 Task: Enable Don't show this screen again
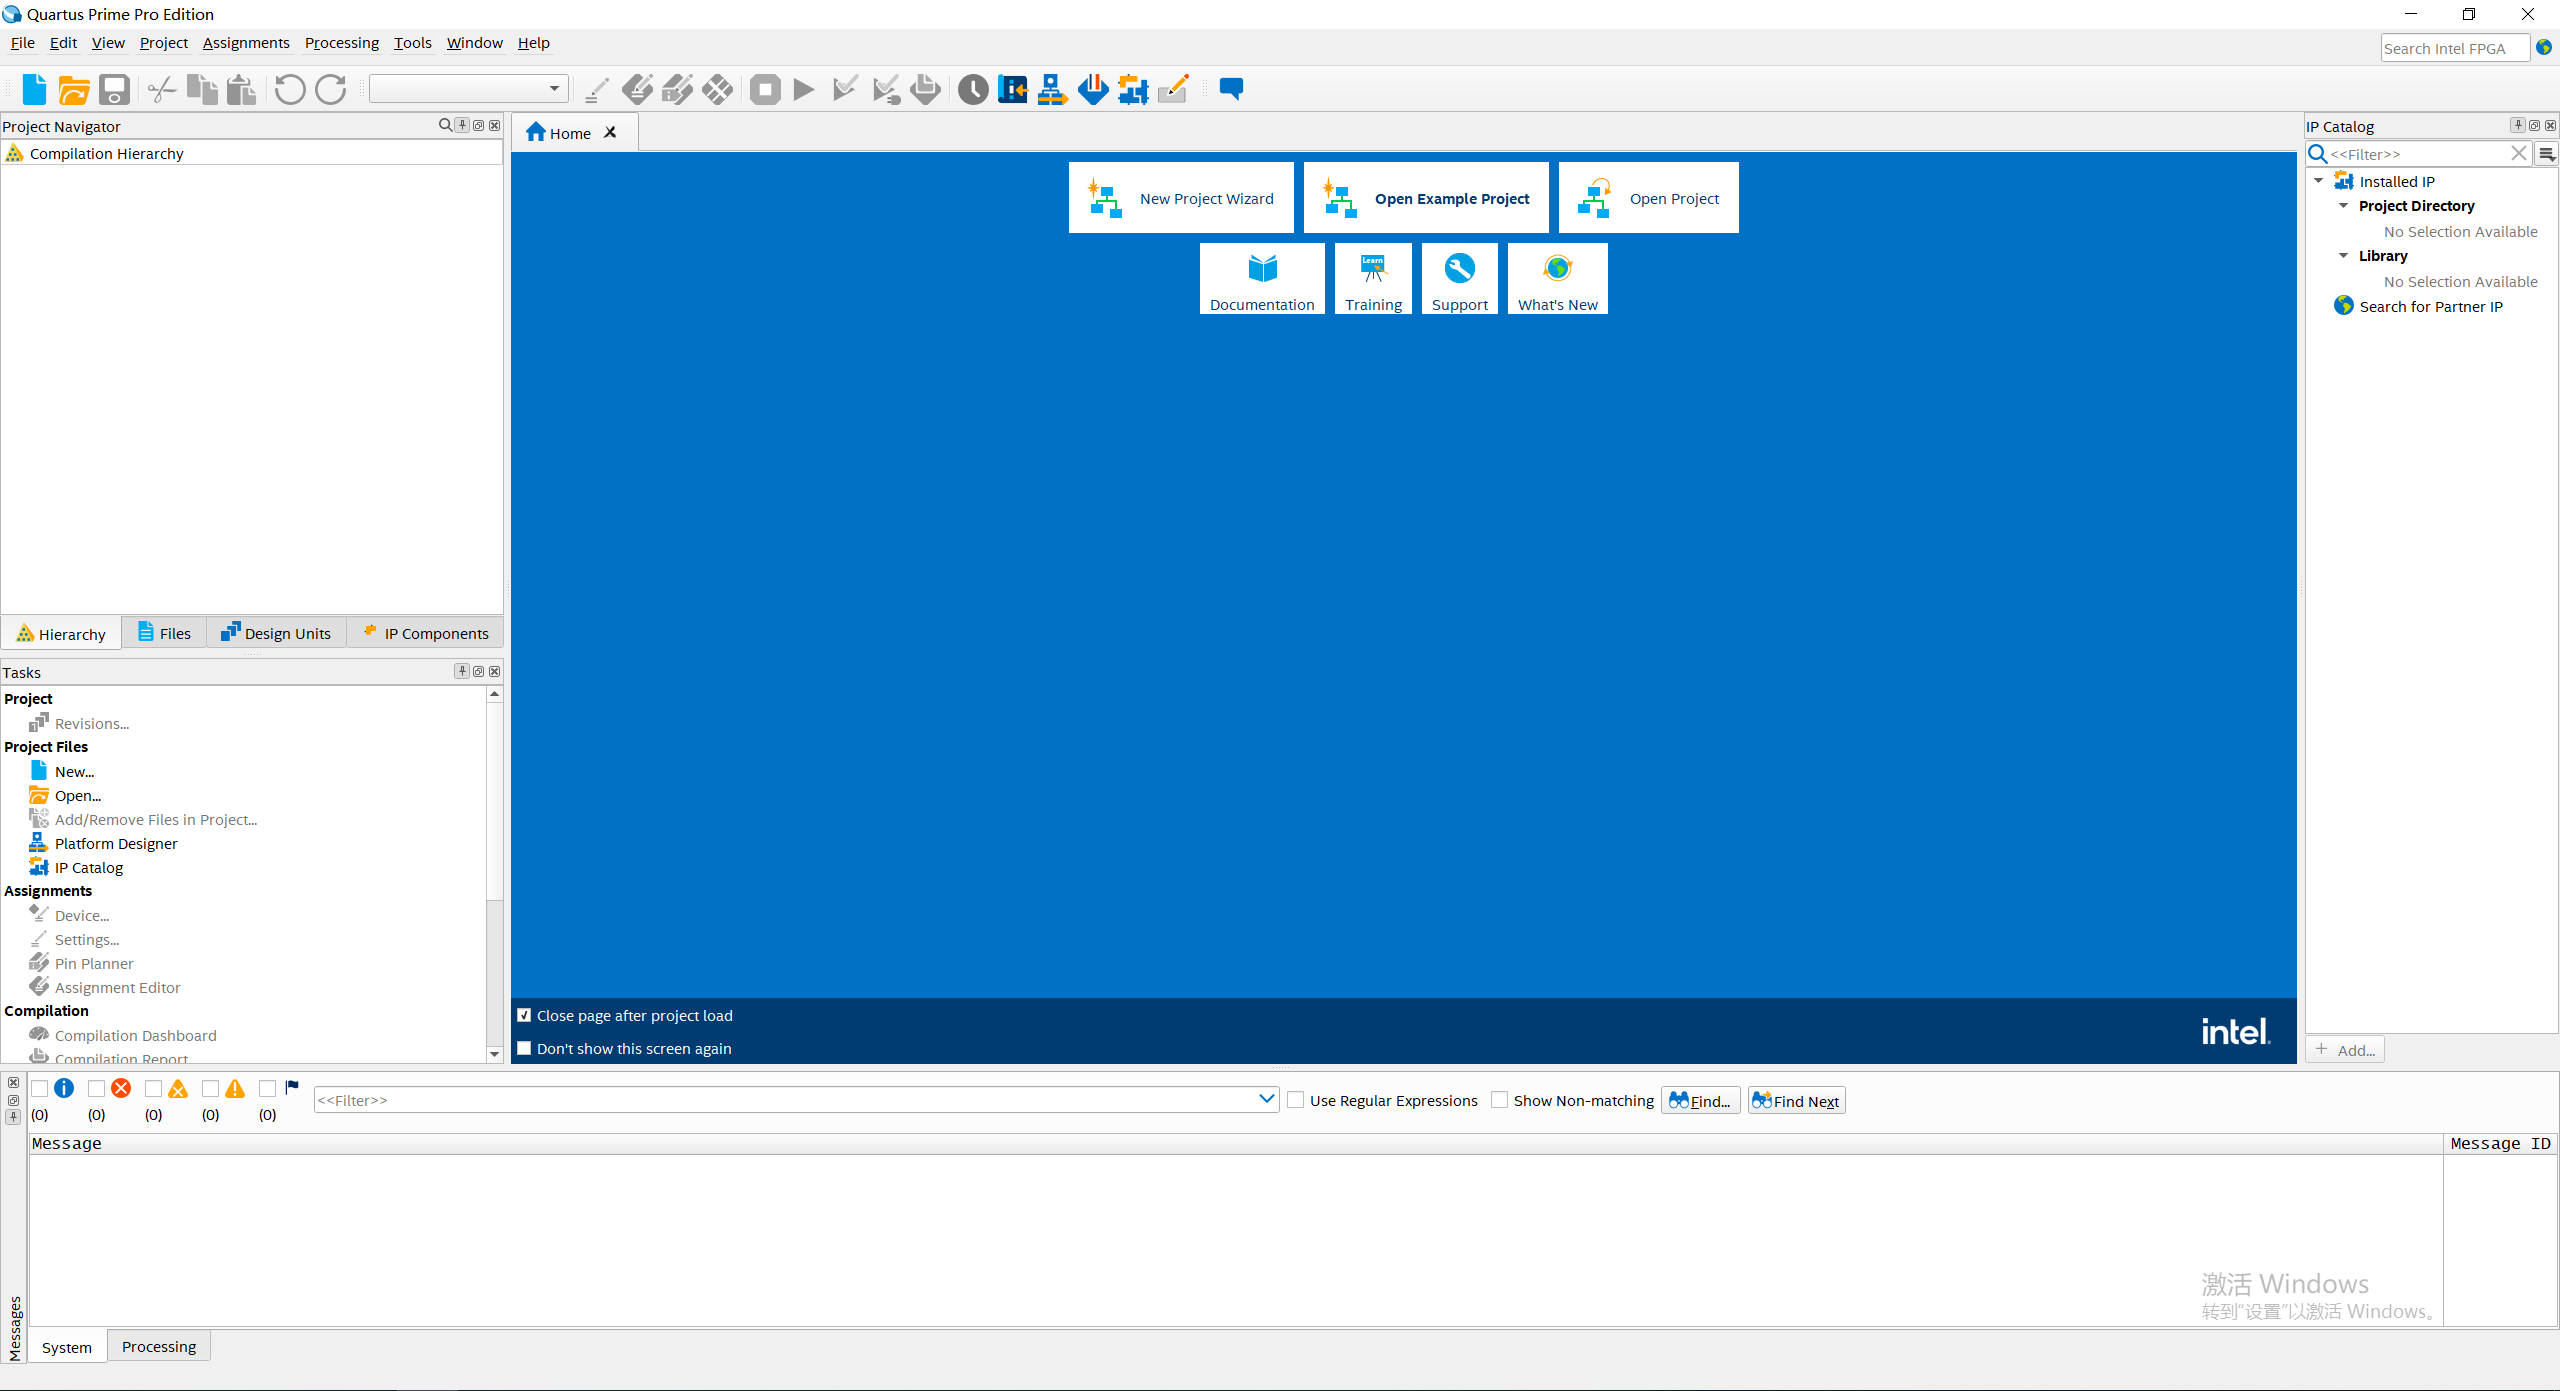point(524,1048)
